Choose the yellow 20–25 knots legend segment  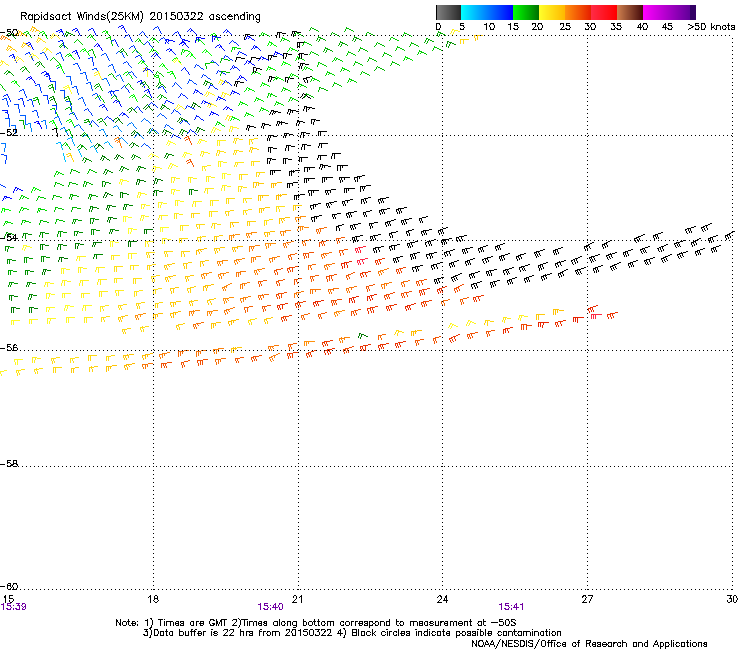click(x=552, y=12)
